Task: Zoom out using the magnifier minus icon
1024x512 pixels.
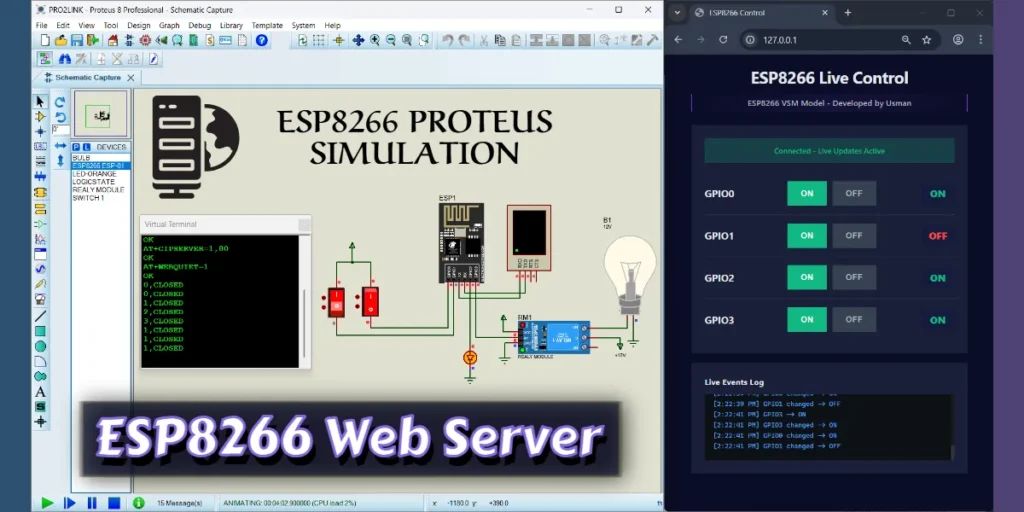Action: tap(391, 40)
